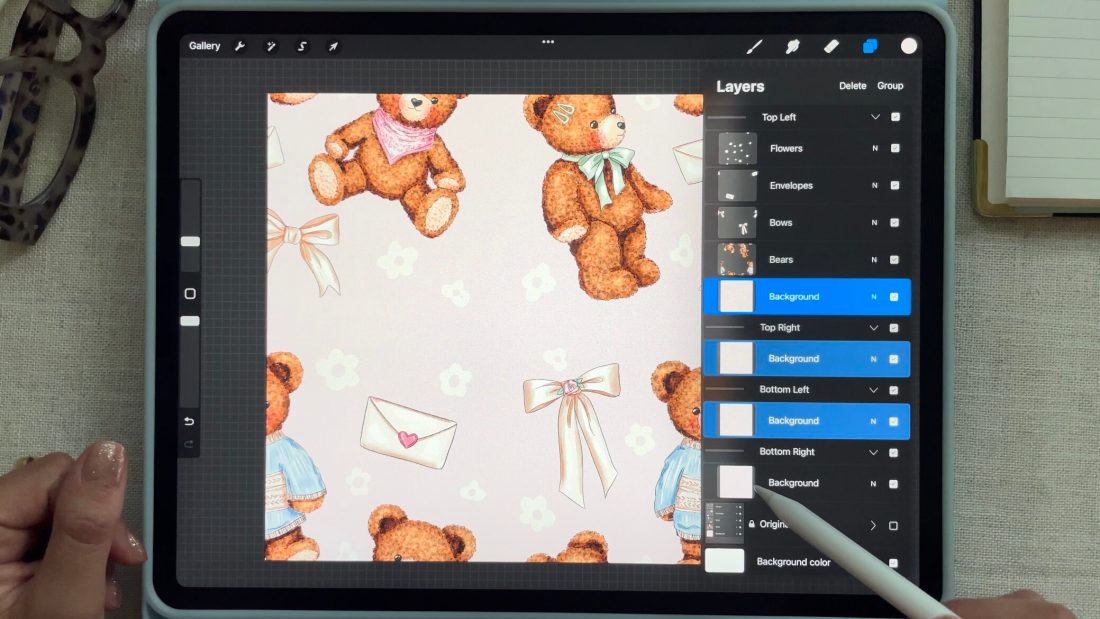Screen dimensions: 1100x619
Task: Open the Gallery view
Action: pos(204,46)
